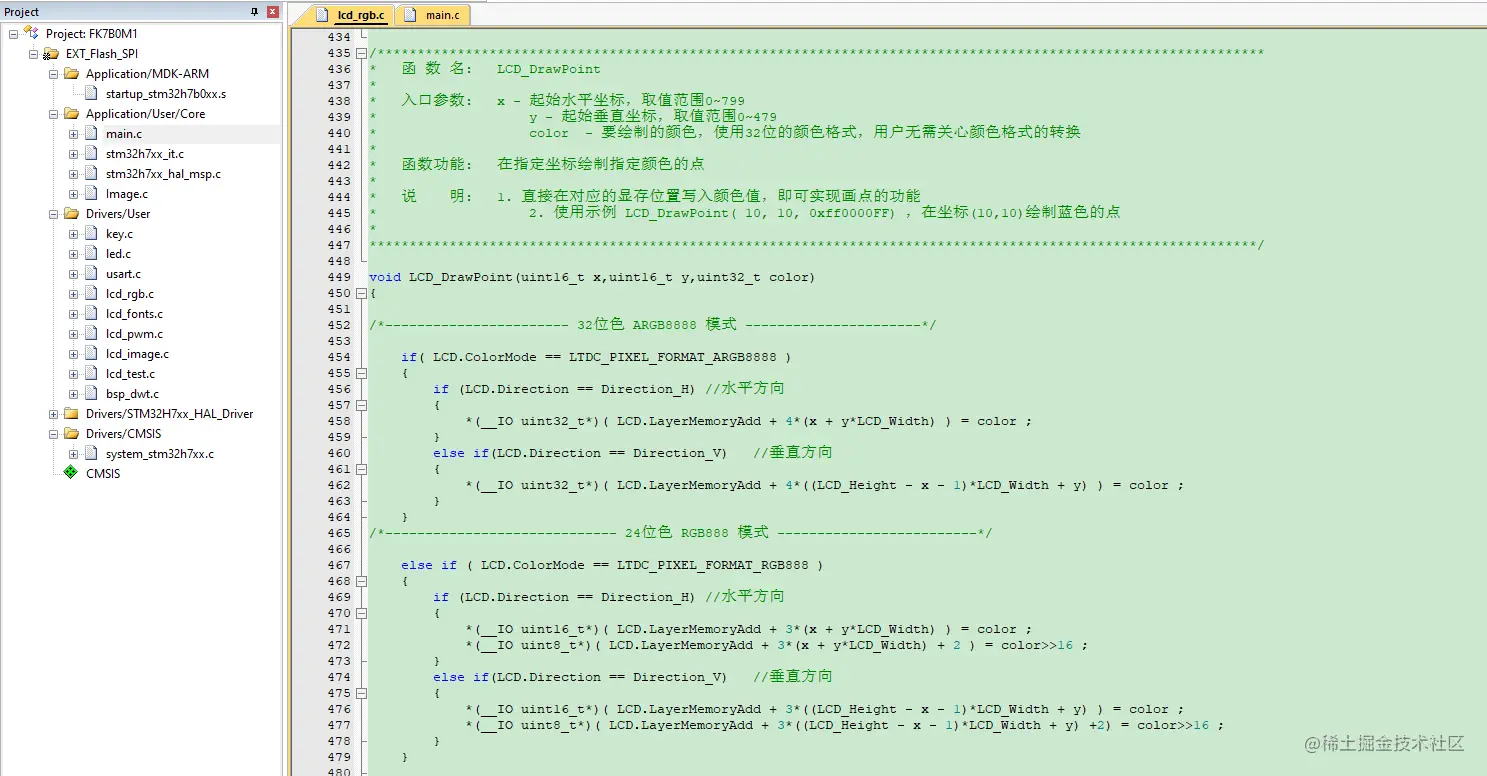Click the lcd_fonts.c file icon
Screen dimensions: 1487x776
(x=90, y=314)
